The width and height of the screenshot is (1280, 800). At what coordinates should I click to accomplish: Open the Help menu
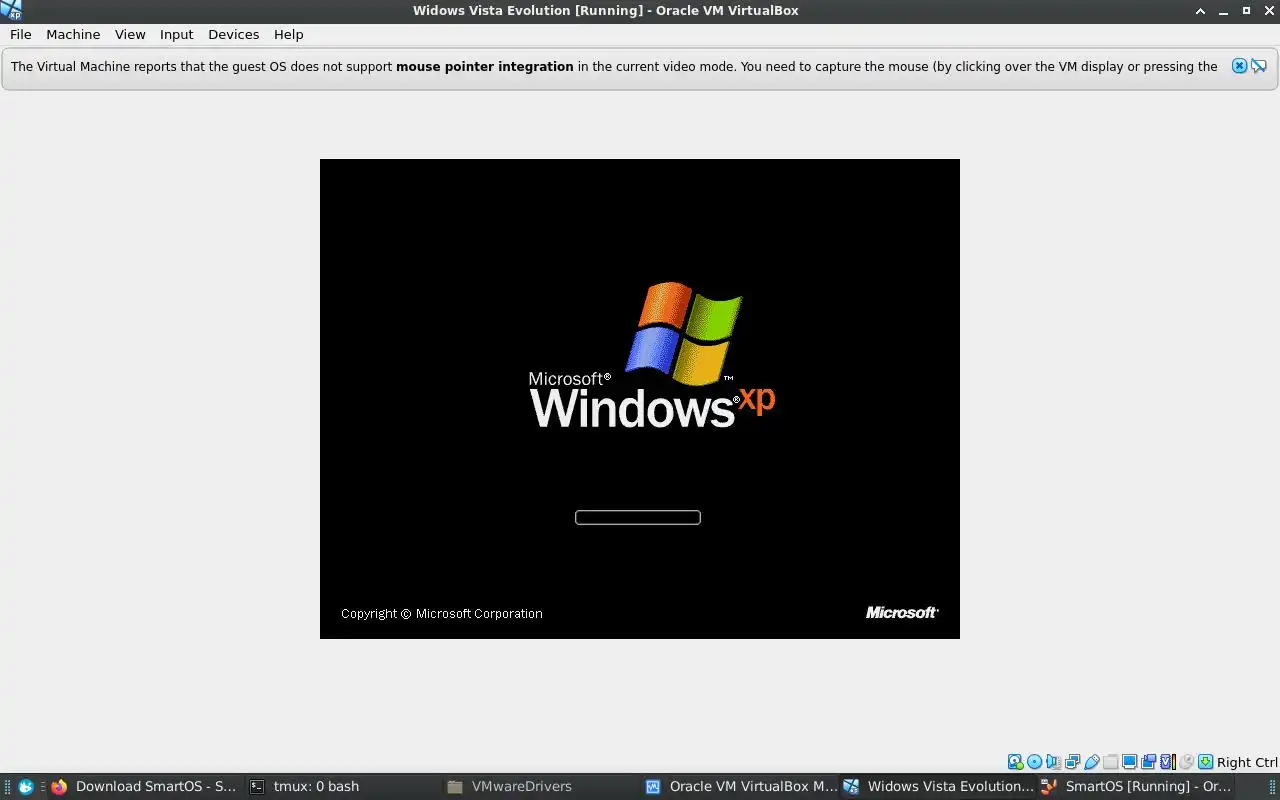pyautogui.click(x=288, y=34)
